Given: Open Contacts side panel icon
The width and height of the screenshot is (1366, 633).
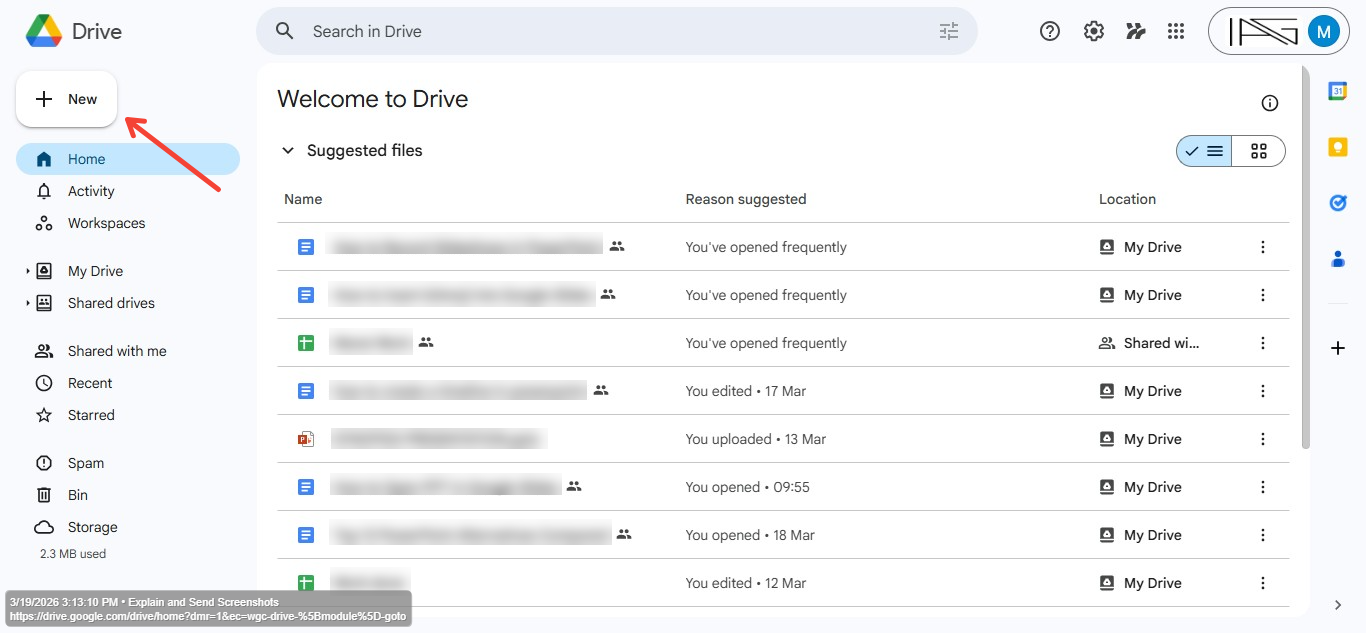Looking at the screenshot, I should coord(1338,259).
